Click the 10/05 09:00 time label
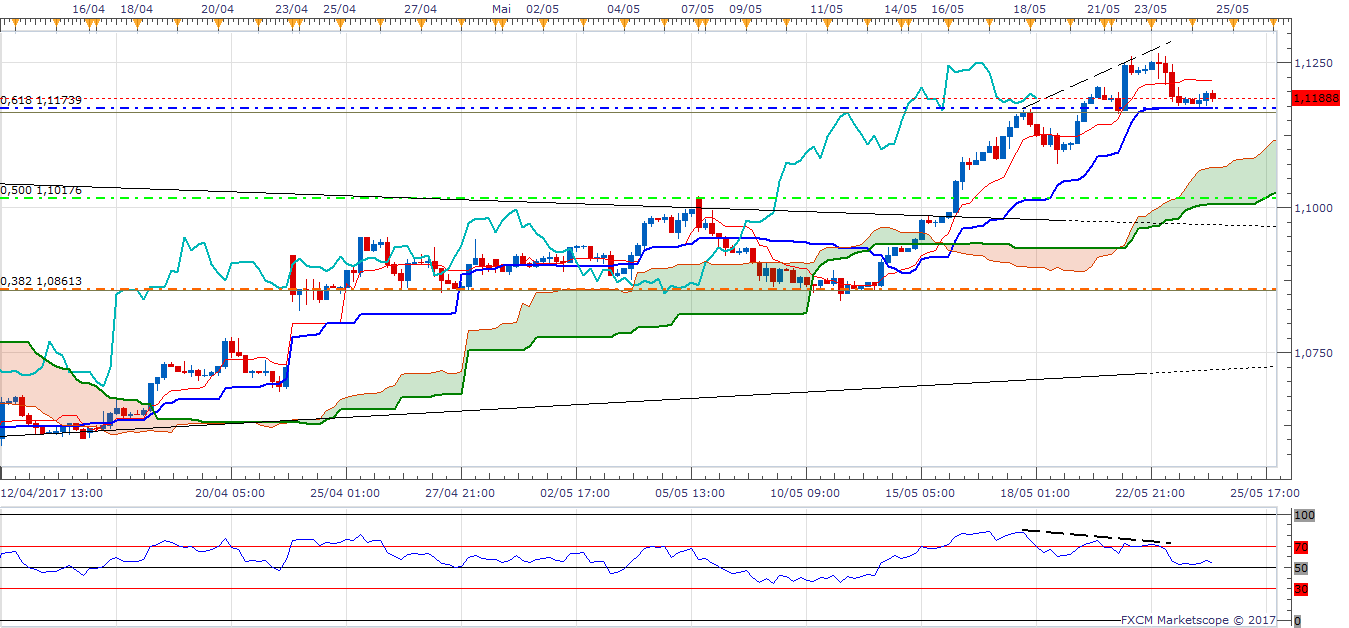The image size is (1349, 628). [803, 493]
